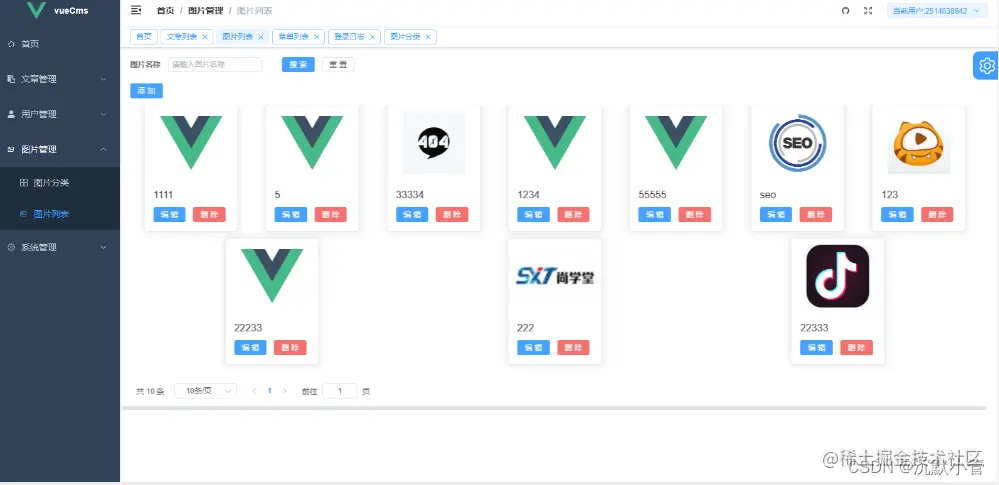Close the 文章列表 tab
Image resolution: width=999 pixels, height=485 pixels.
click(x=205, y=37)
